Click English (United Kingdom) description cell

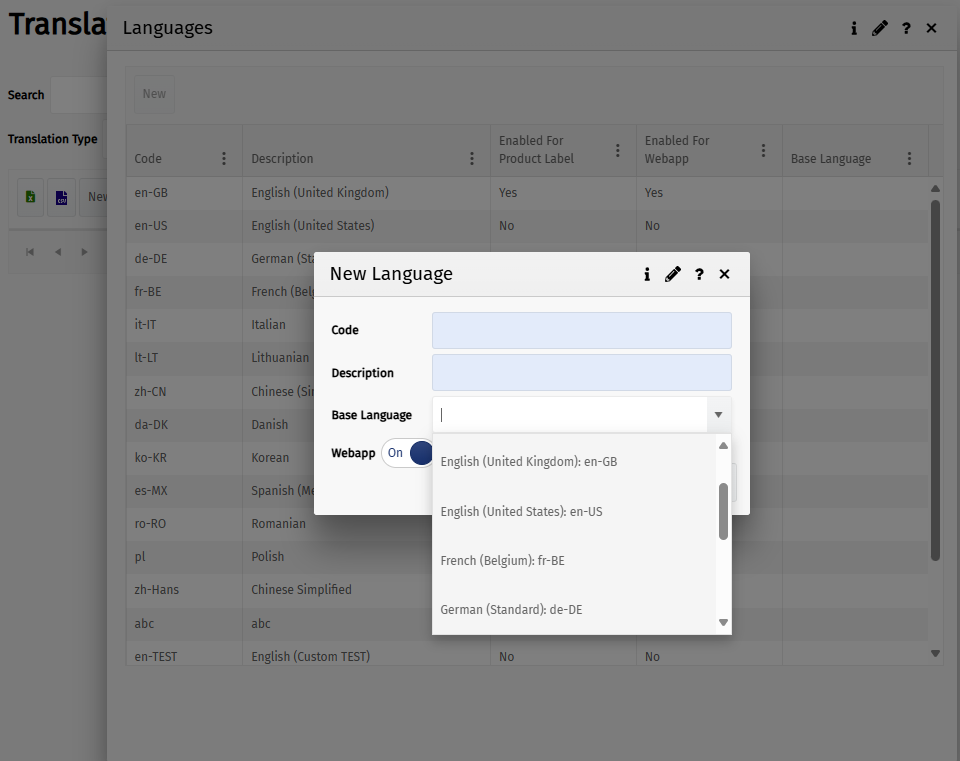click(x=366, y=193)
